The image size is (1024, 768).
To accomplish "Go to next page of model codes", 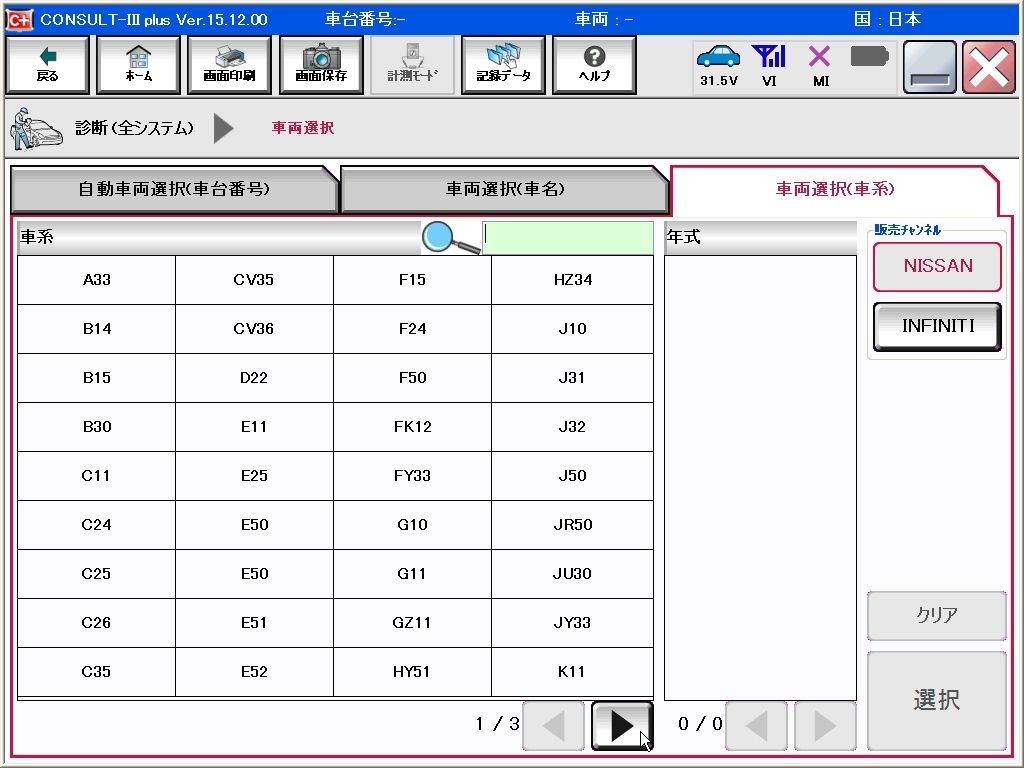I will point(622,726).
